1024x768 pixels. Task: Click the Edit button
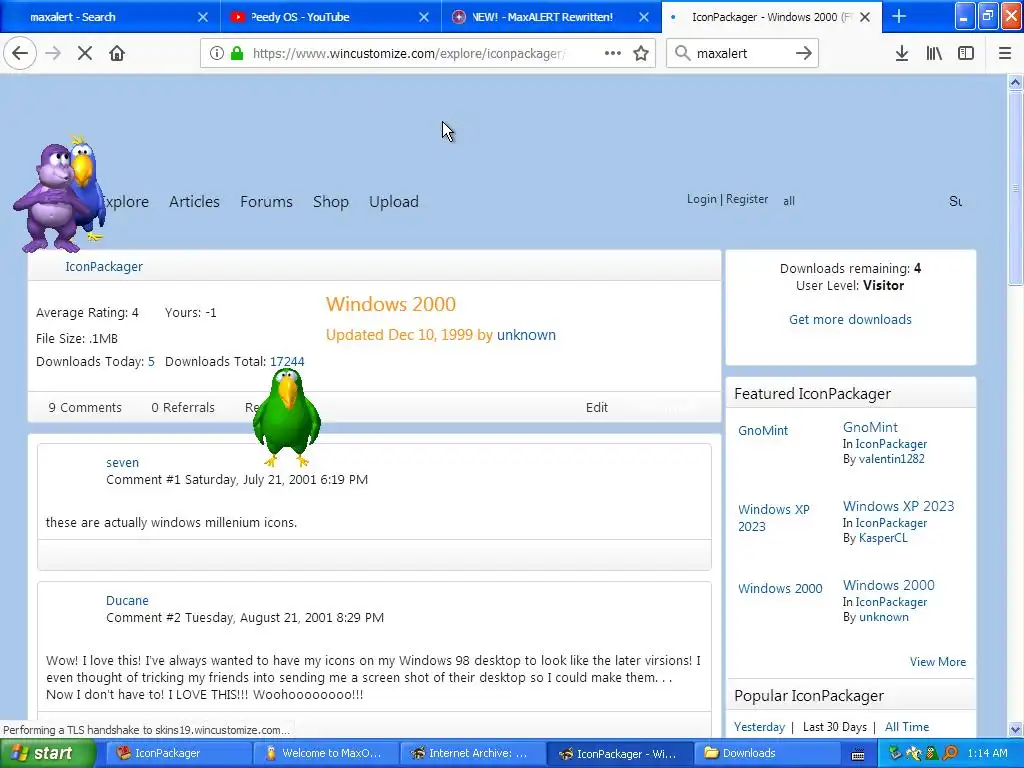point(597,408)
